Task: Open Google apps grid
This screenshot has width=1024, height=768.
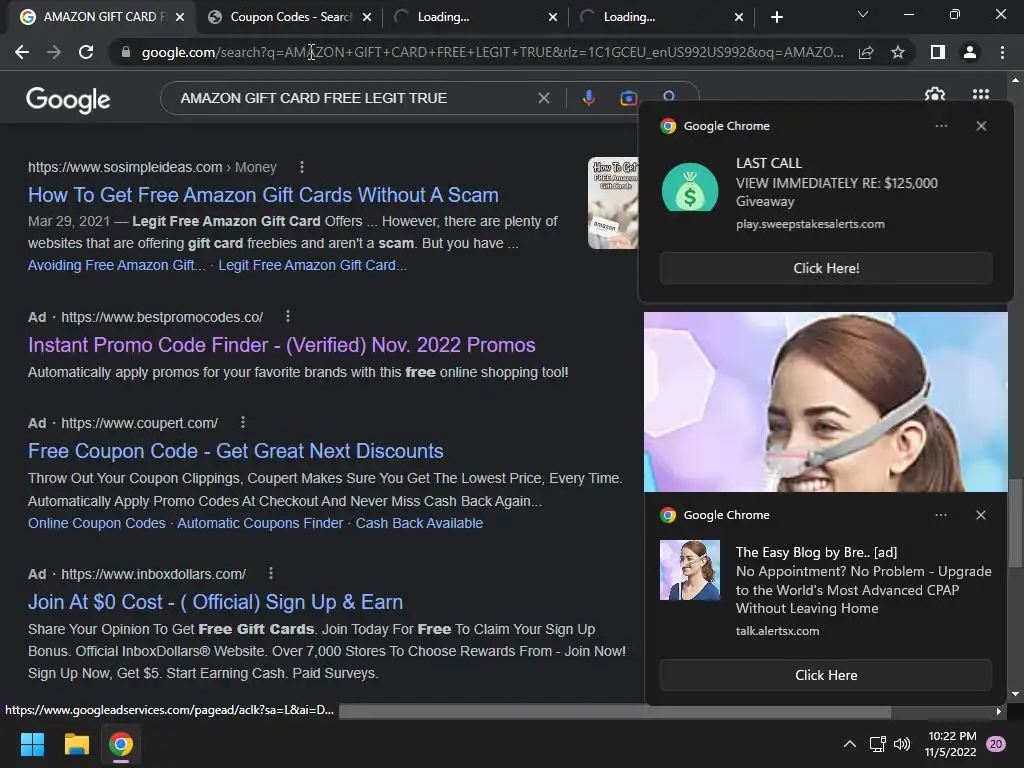Action: click(x=981, y=94)
